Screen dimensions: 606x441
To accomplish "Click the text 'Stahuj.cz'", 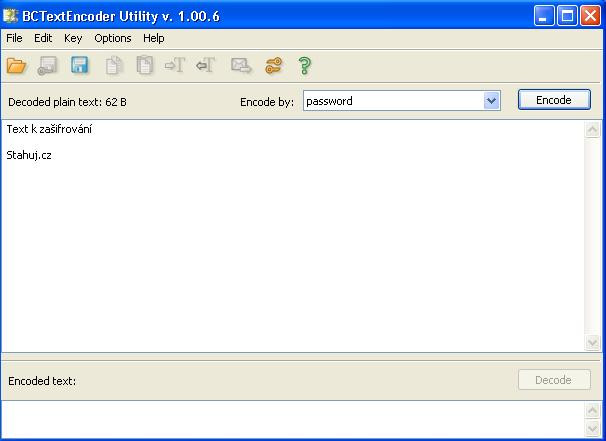I will pyautogui.click(x=29, y=155).
